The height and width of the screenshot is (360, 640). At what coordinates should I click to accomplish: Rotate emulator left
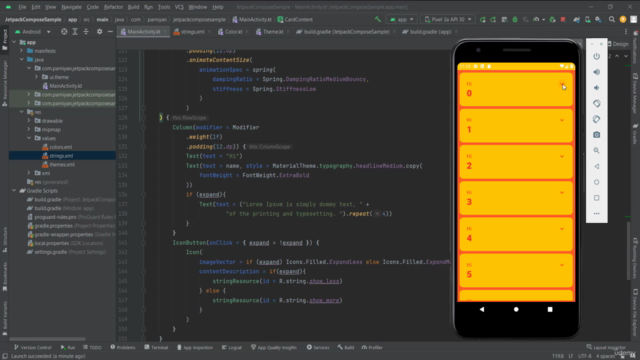click(596, 103)
